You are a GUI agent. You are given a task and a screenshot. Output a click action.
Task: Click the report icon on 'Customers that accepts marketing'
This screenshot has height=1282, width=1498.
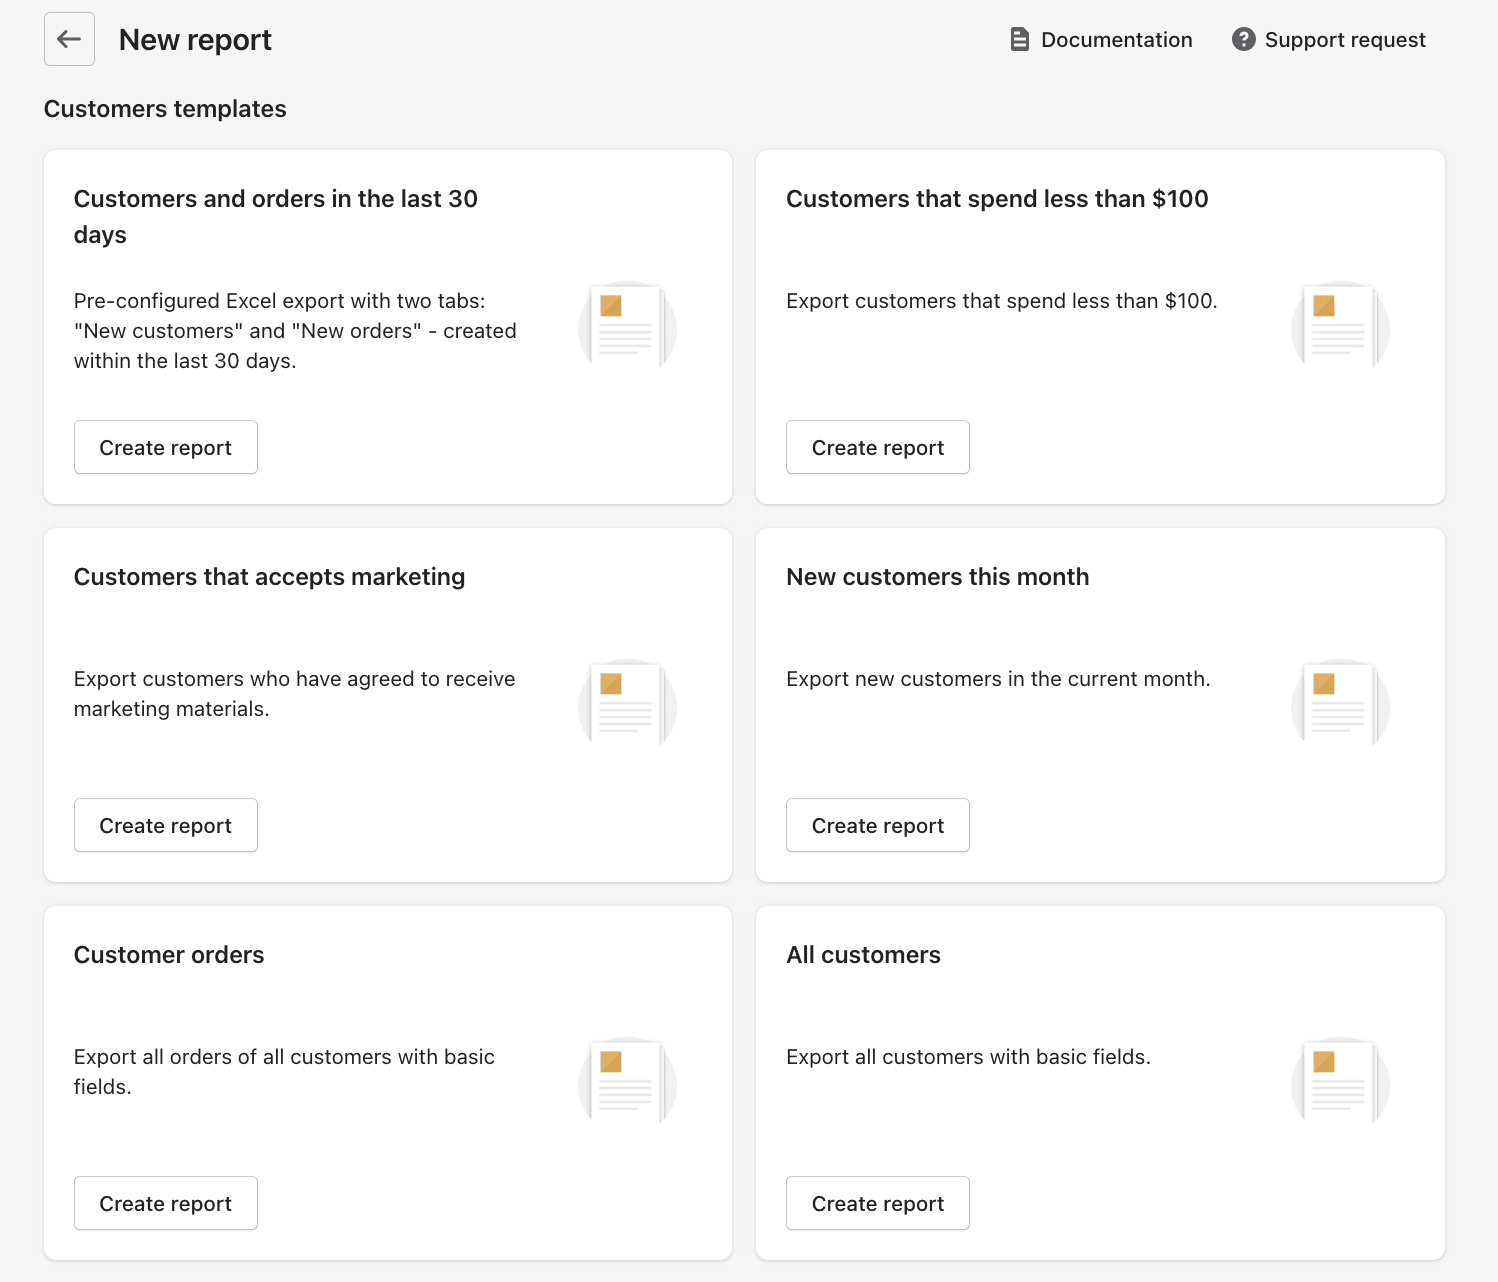point(626,703)
